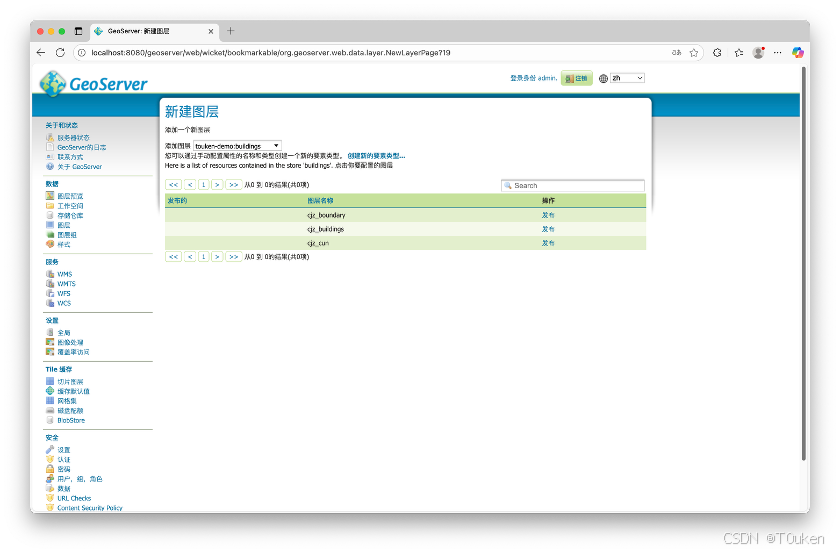
Task: Reload the page with browser refresh
Action: (x=60, y=53)
